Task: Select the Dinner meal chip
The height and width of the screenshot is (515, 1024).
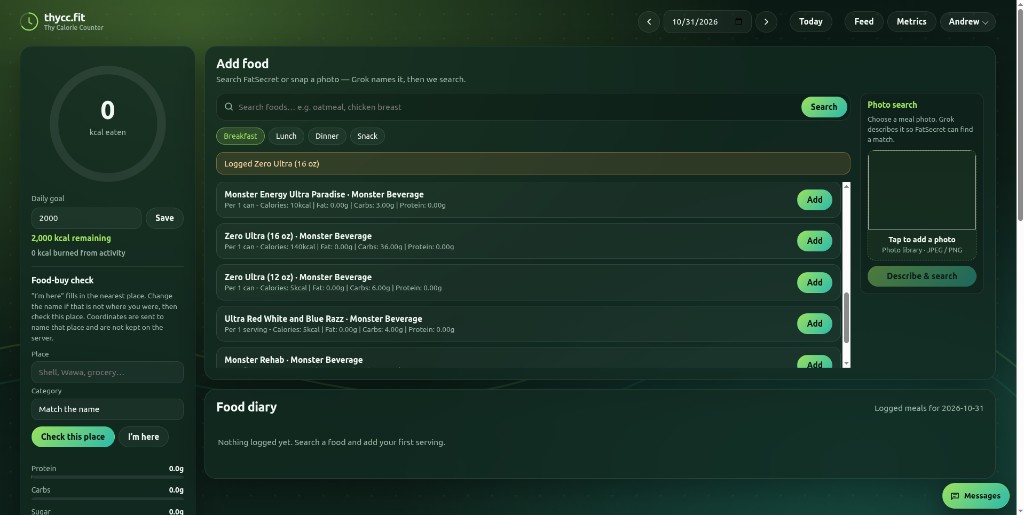Action: point(327,136)
